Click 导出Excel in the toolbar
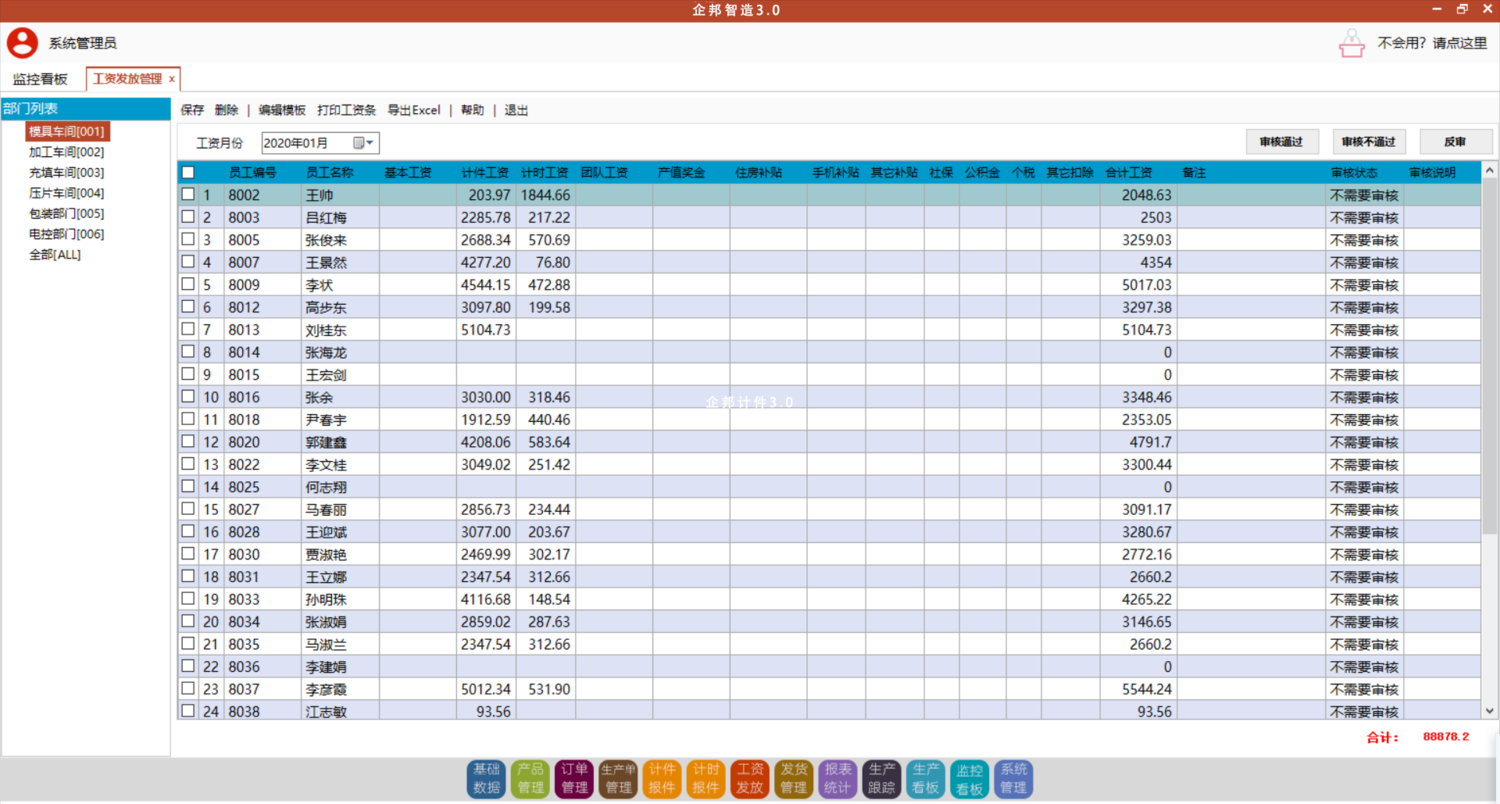The image size is (1500, 804). pos(414,110)
